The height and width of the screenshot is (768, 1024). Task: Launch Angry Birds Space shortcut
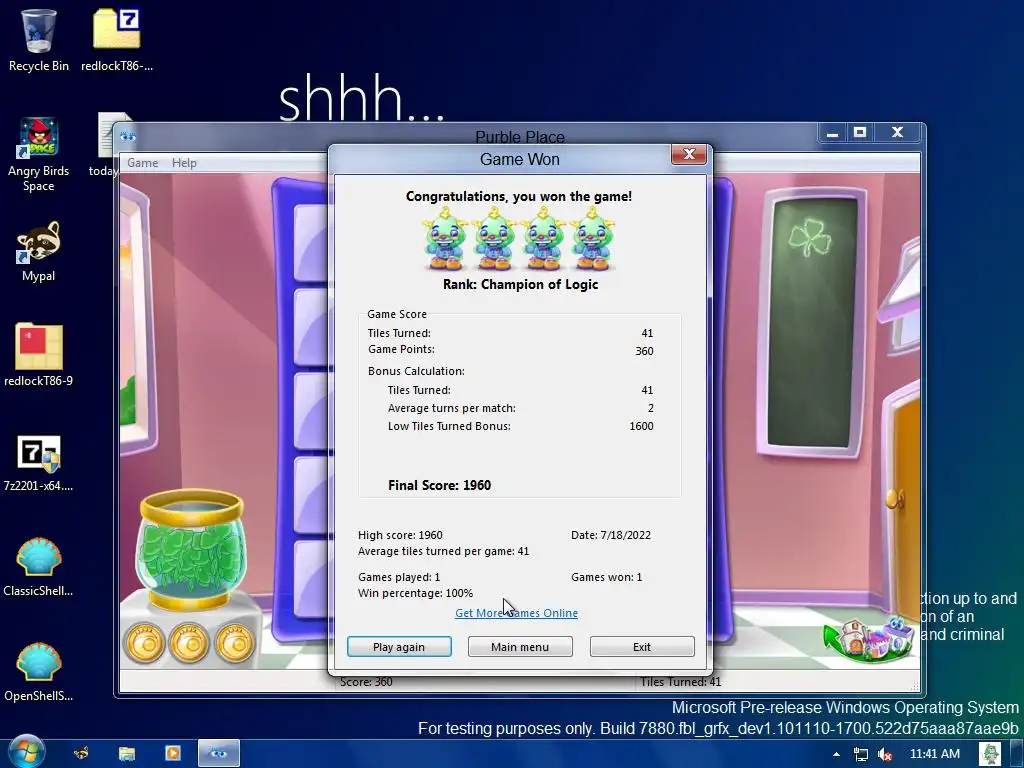pyautogui.click(x=39, y=154)
